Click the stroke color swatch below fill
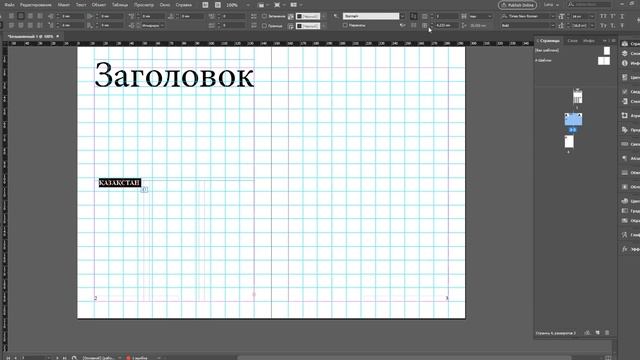Image resolution: width=640 pixels, height=360 pixels. click(x=308, y=26)
